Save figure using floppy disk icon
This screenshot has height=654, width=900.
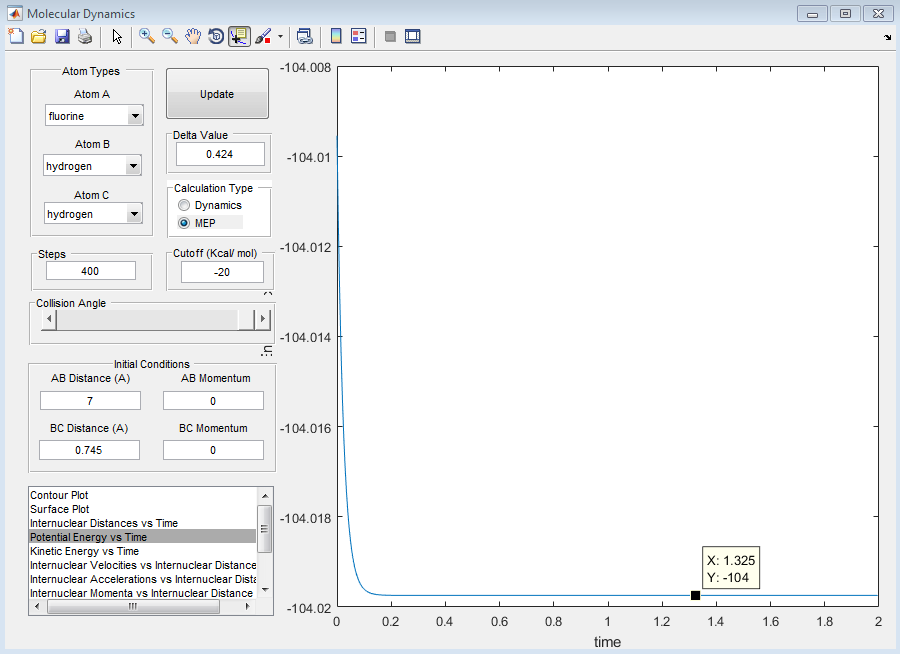pos(62,37)
